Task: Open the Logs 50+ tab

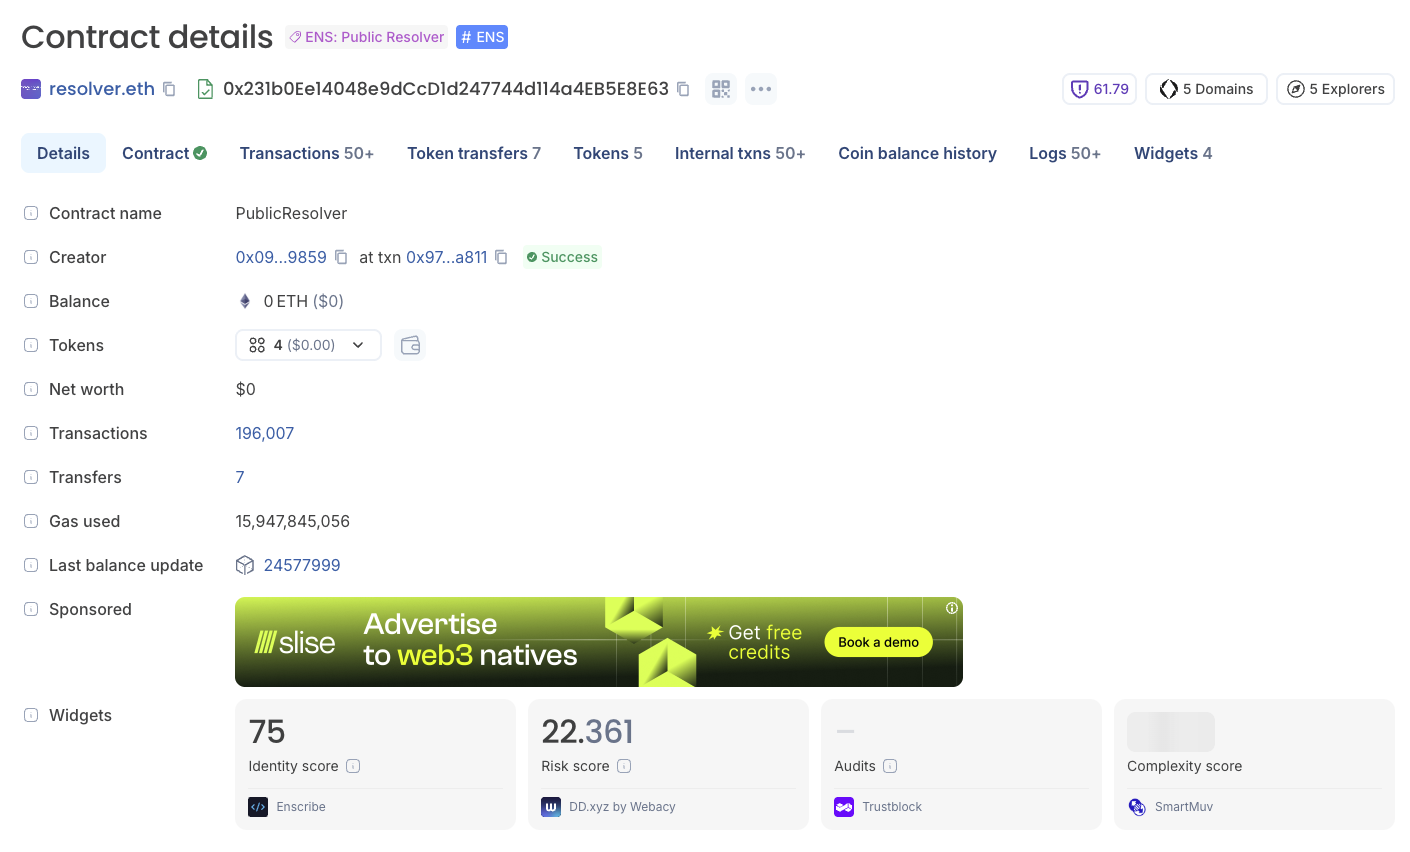Action: [1064, 153]
